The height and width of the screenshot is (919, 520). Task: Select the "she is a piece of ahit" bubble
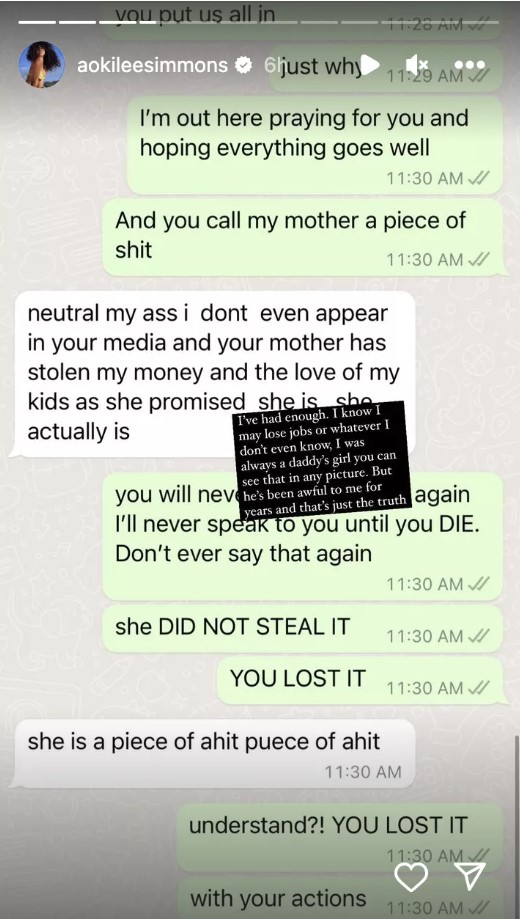[x=213, y=754]
